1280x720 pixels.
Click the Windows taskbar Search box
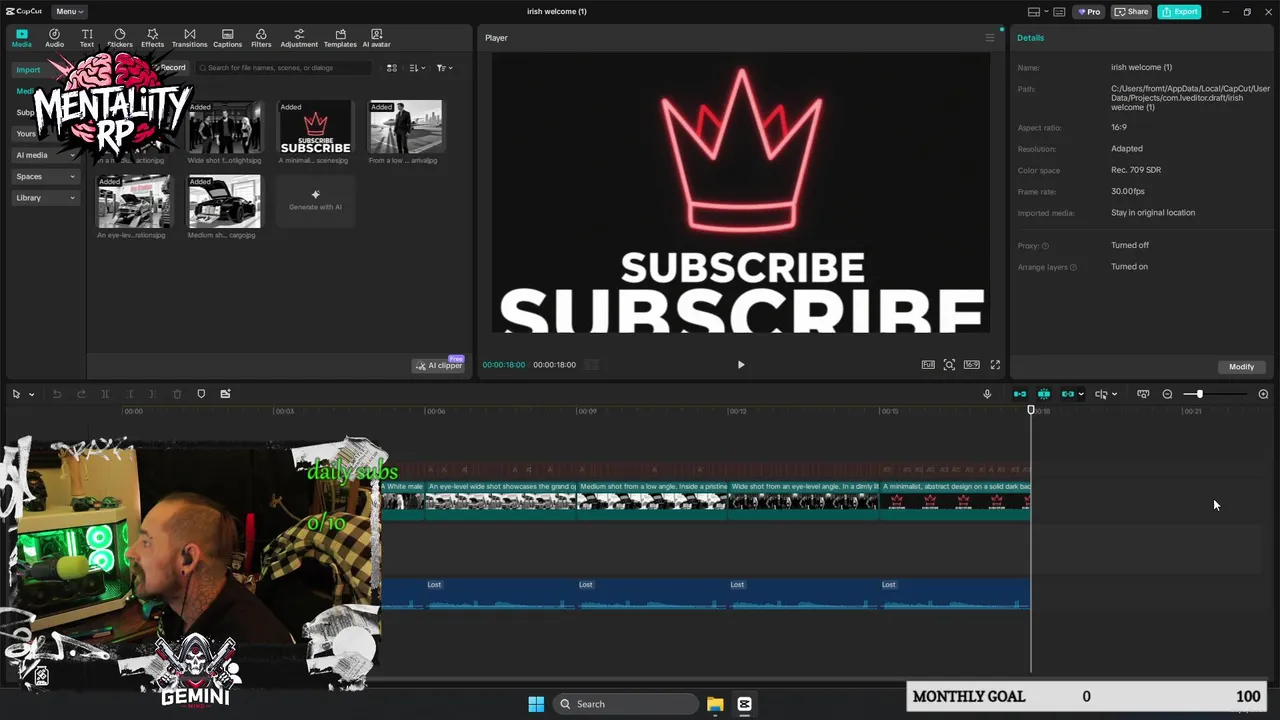(624, 704)
